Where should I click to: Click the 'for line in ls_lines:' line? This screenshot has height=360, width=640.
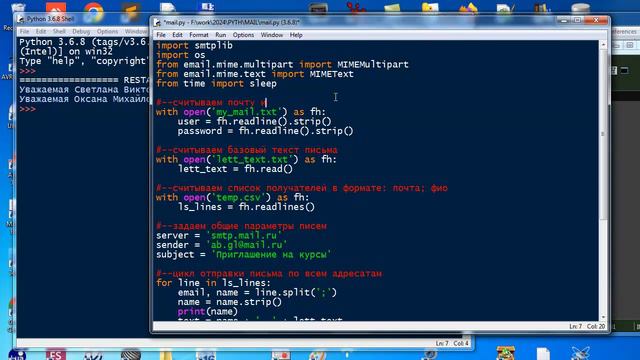coord(213,282)
